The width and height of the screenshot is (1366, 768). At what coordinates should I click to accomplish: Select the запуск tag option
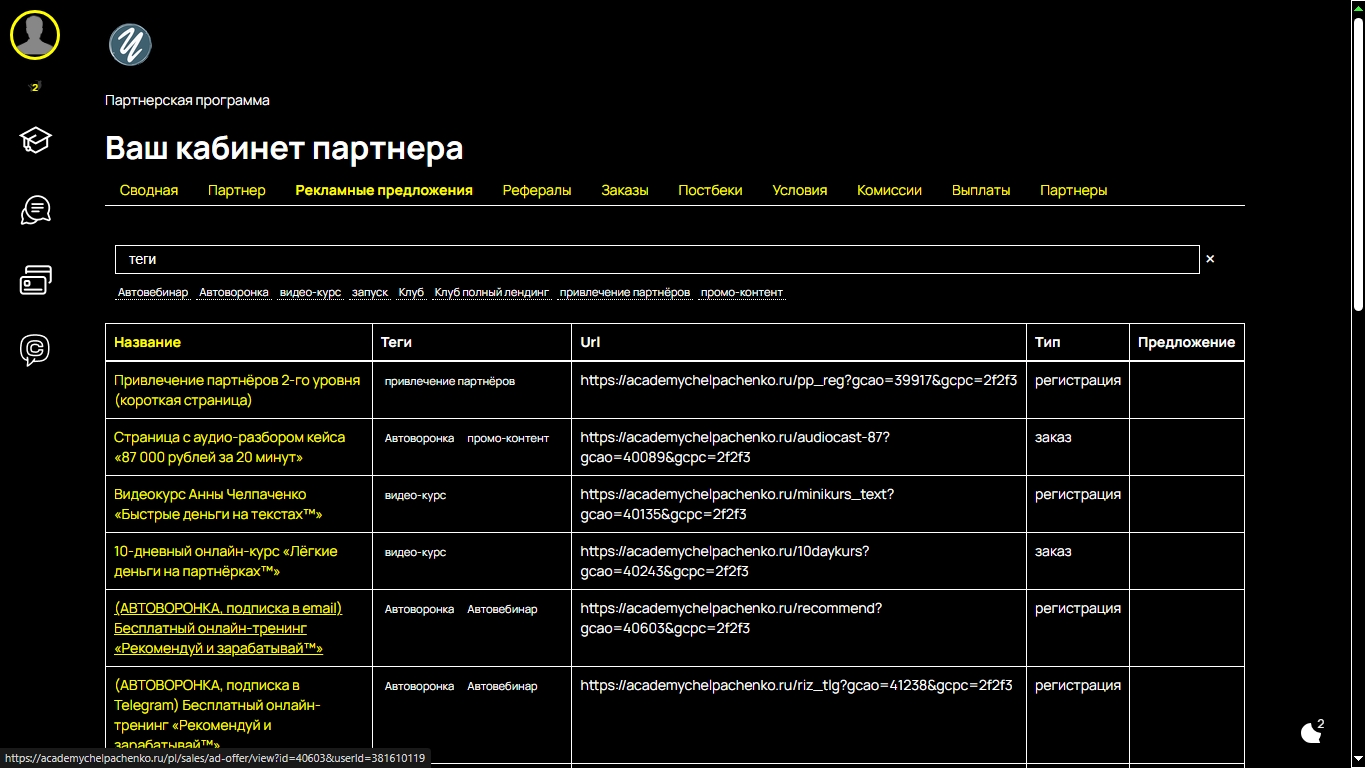point(368,291)
